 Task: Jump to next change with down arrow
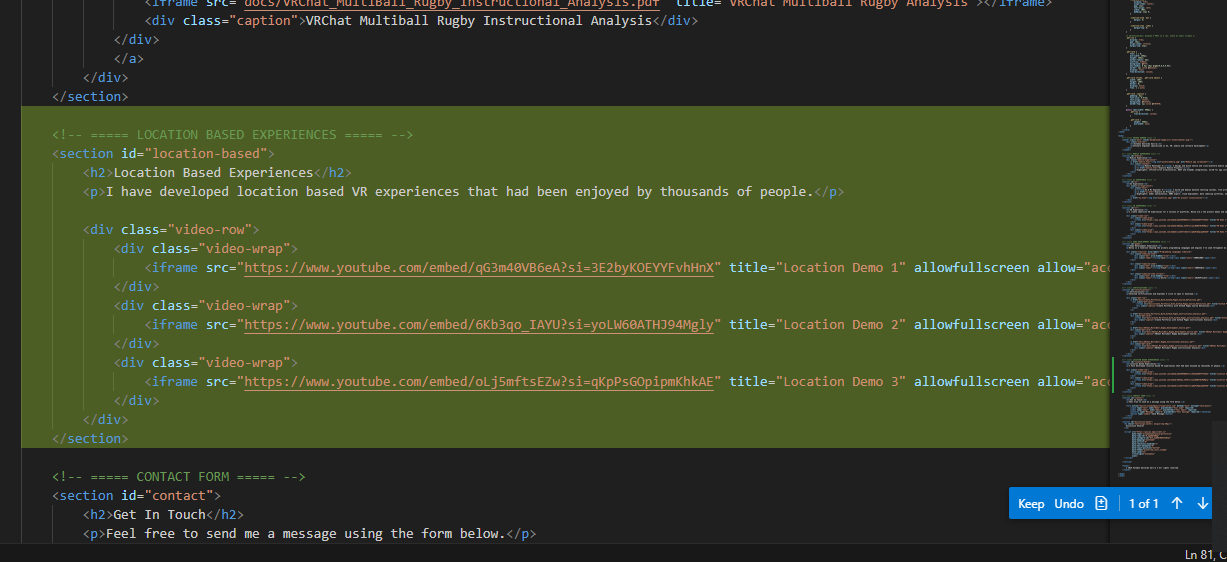tap(1203, 503)
